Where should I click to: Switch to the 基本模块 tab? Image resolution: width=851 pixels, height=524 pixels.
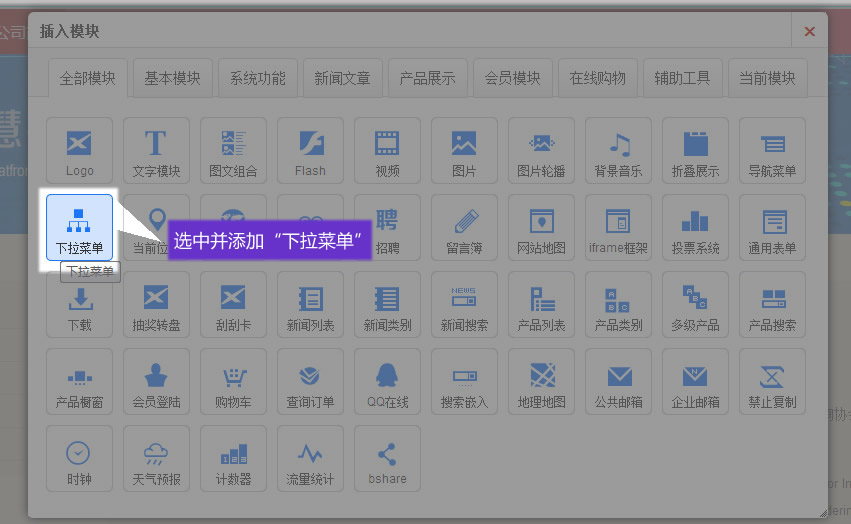coord(172,78)
